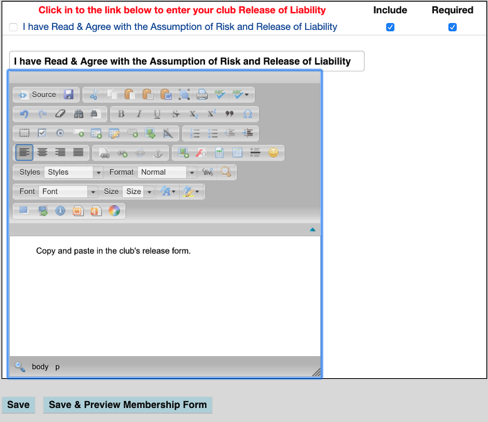This screenshot has width=488, height=422.
Task: Click the eraser Remove Format icon
Action: pos(60,114)
